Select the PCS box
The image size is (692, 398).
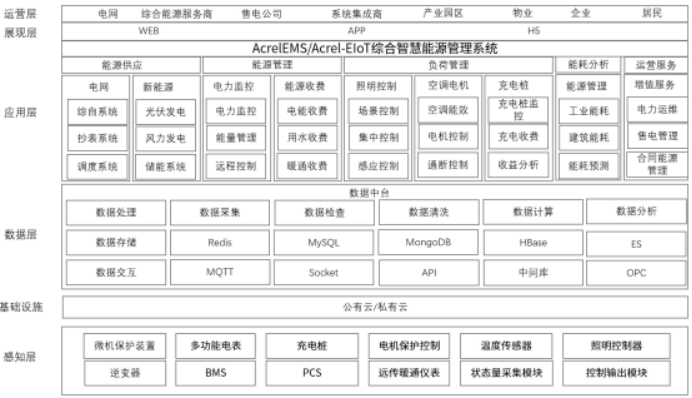[312, 373]
